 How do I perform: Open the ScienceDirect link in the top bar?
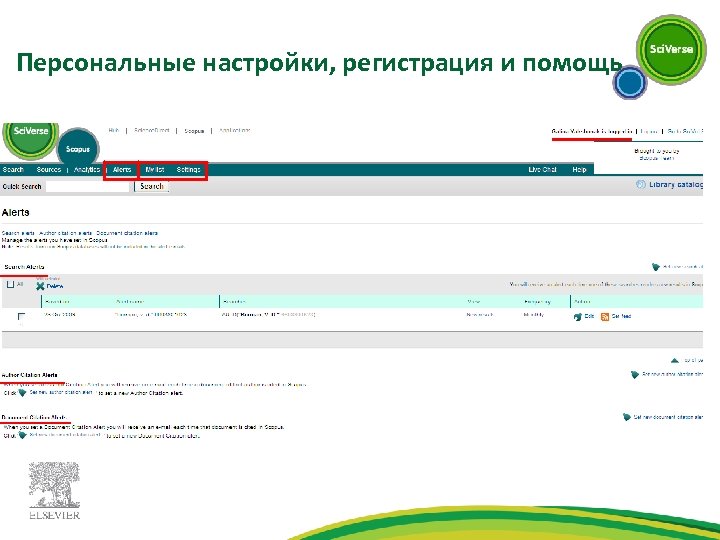click(152, 130)
